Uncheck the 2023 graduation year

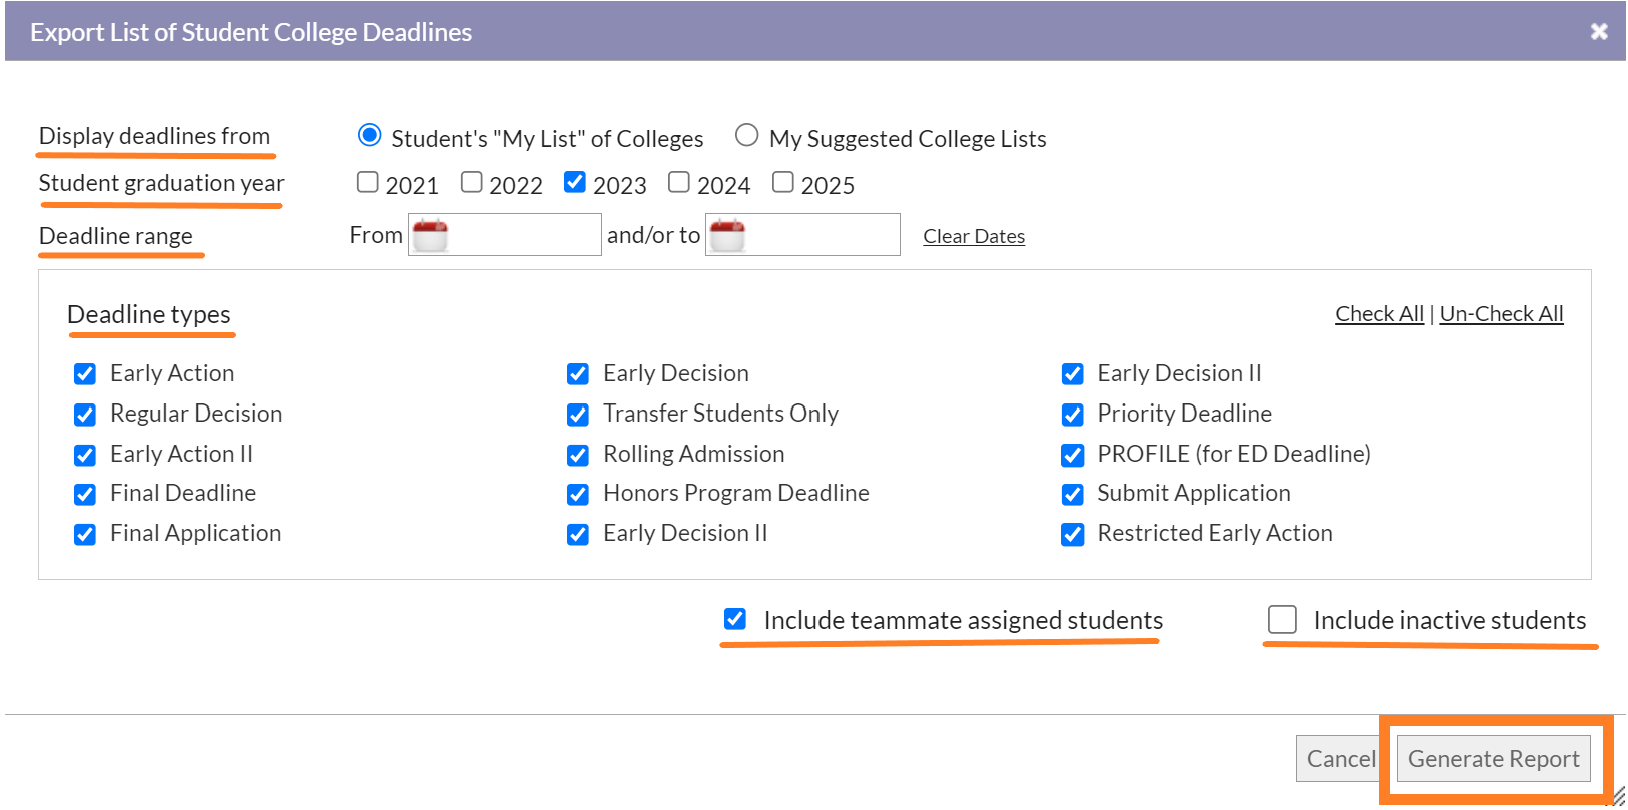pos(574,182)
